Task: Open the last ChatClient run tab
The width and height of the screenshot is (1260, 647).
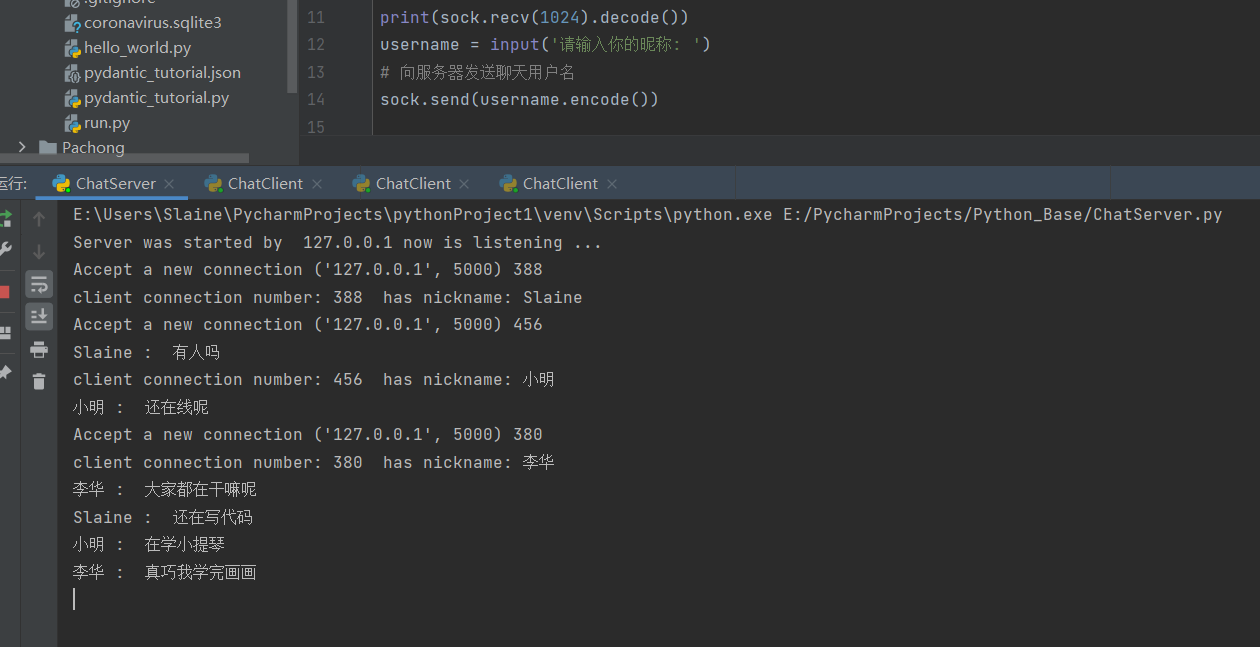Action: 560,183
